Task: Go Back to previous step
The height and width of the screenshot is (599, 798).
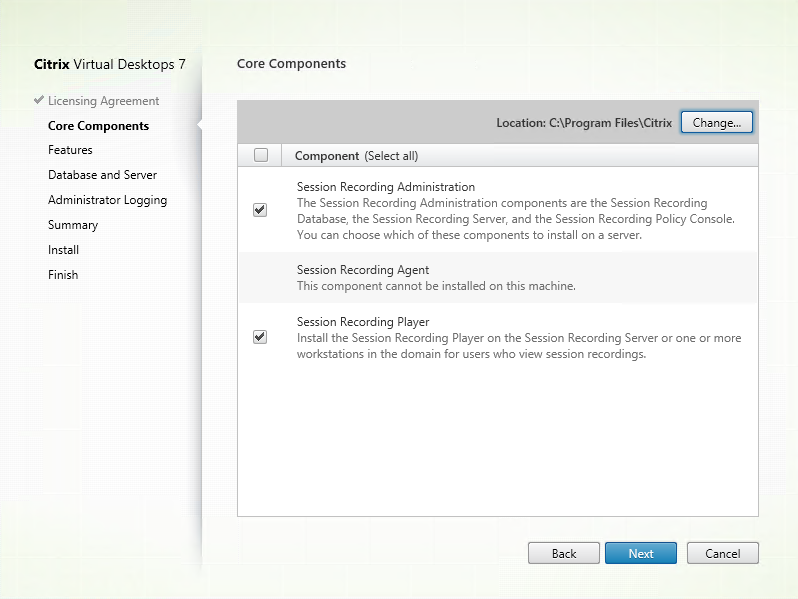Action: (x=564, y=553)
